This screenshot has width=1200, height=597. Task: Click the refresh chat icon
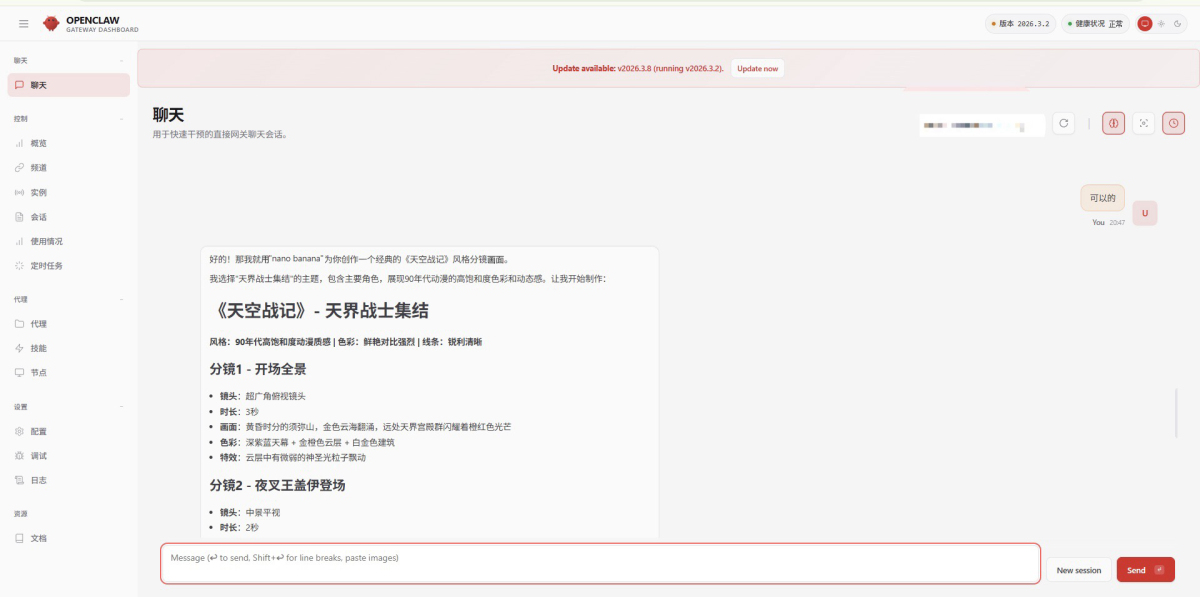[1064, 123]
